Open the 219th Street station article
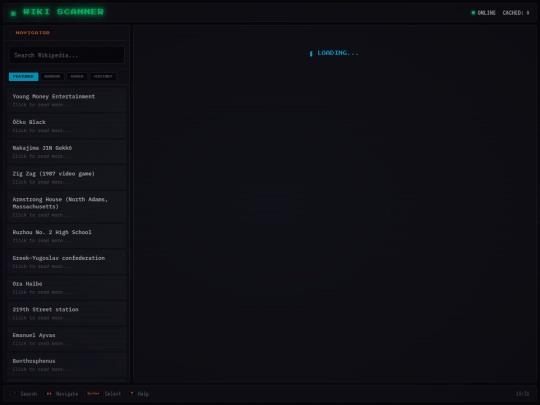The image size is (540, 405). [x=67, y=313]
